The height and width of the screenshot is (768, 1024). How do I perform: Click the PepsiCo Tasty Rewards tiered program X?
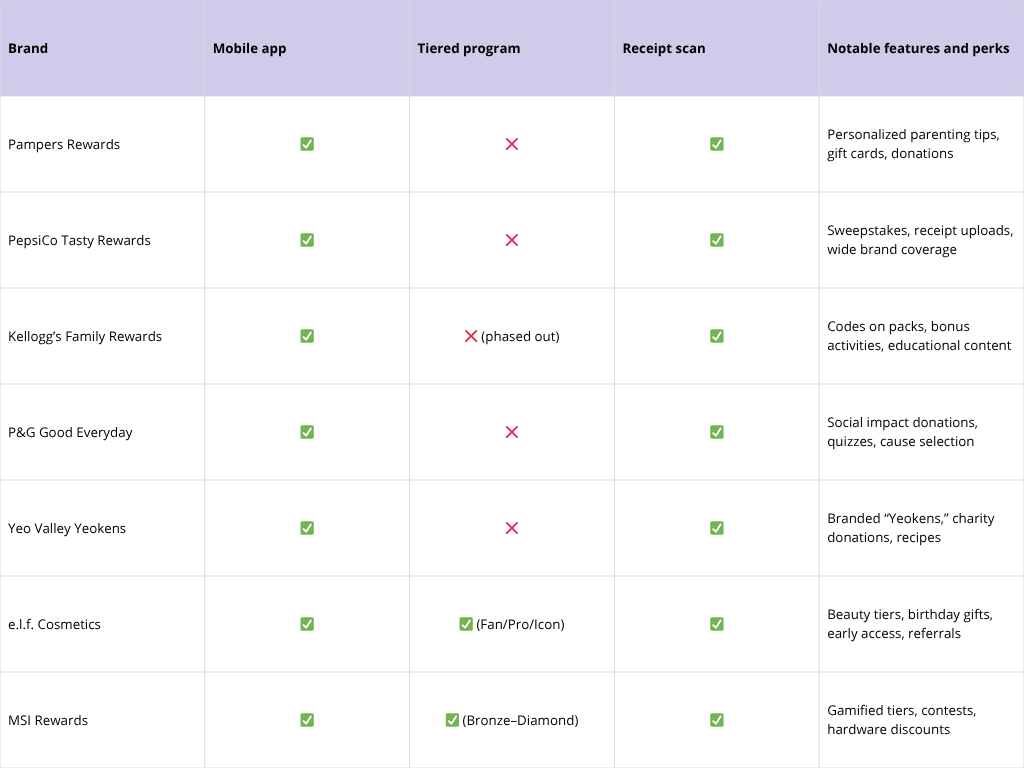512,240
